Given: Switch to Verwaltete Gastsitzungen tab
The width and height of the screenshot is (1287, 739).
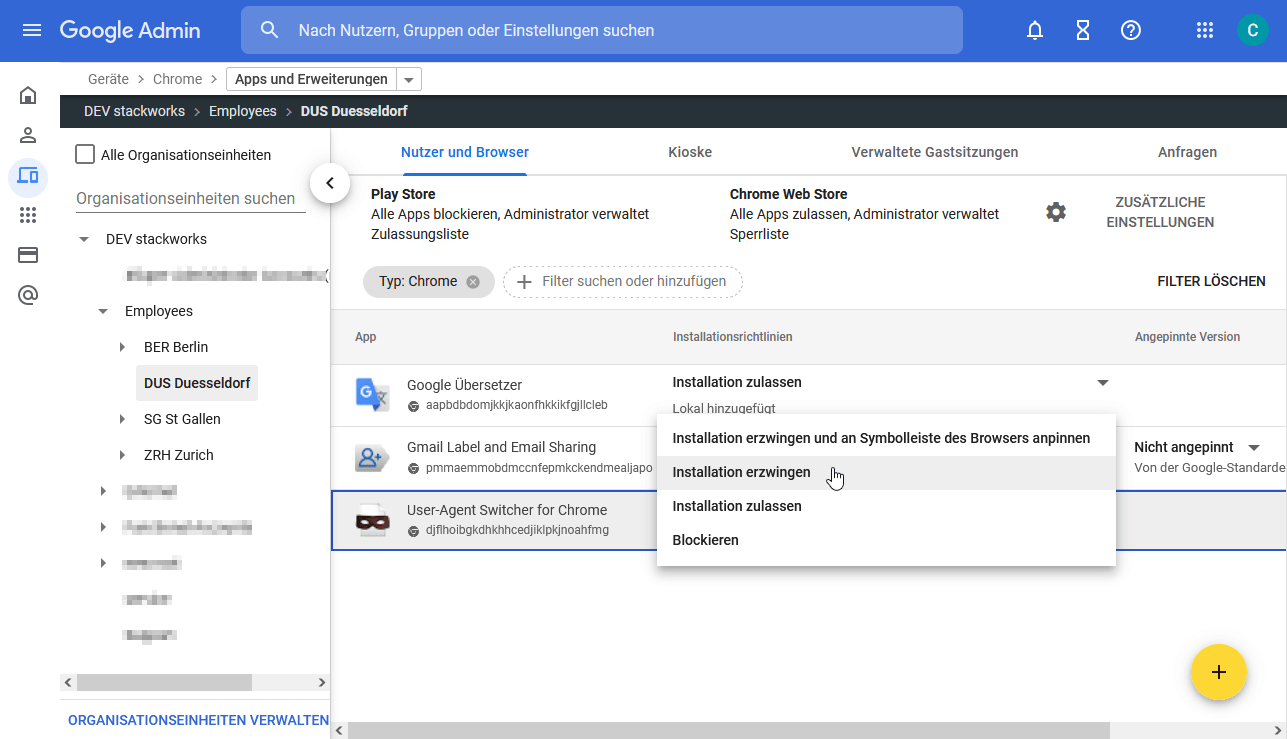Looking at the screenshot, I should click(x=935, y=152).
